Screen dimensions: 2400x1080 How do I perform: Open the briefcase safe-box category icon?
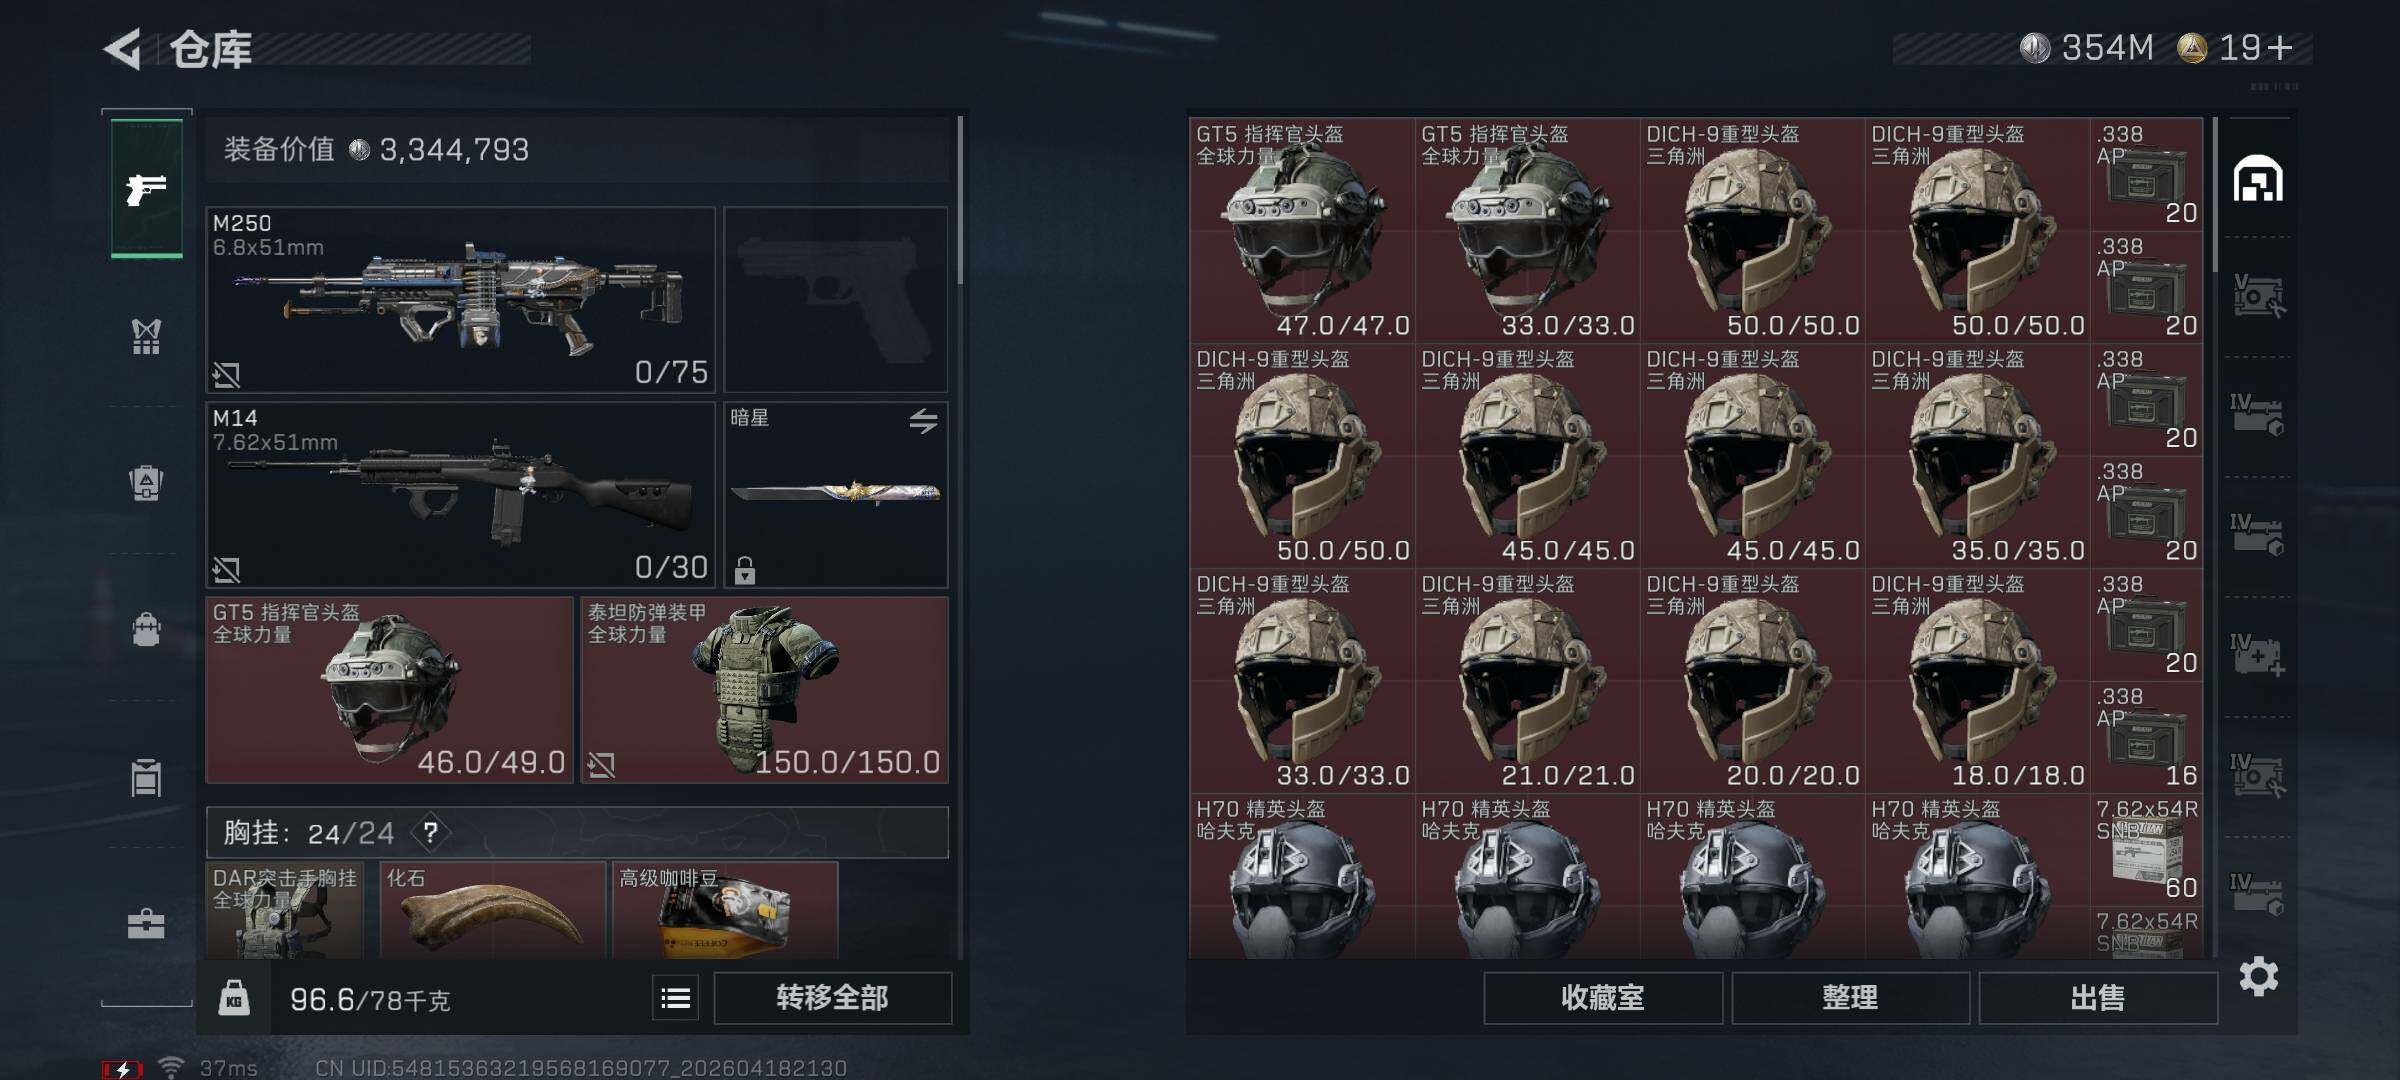click(147, 922)
